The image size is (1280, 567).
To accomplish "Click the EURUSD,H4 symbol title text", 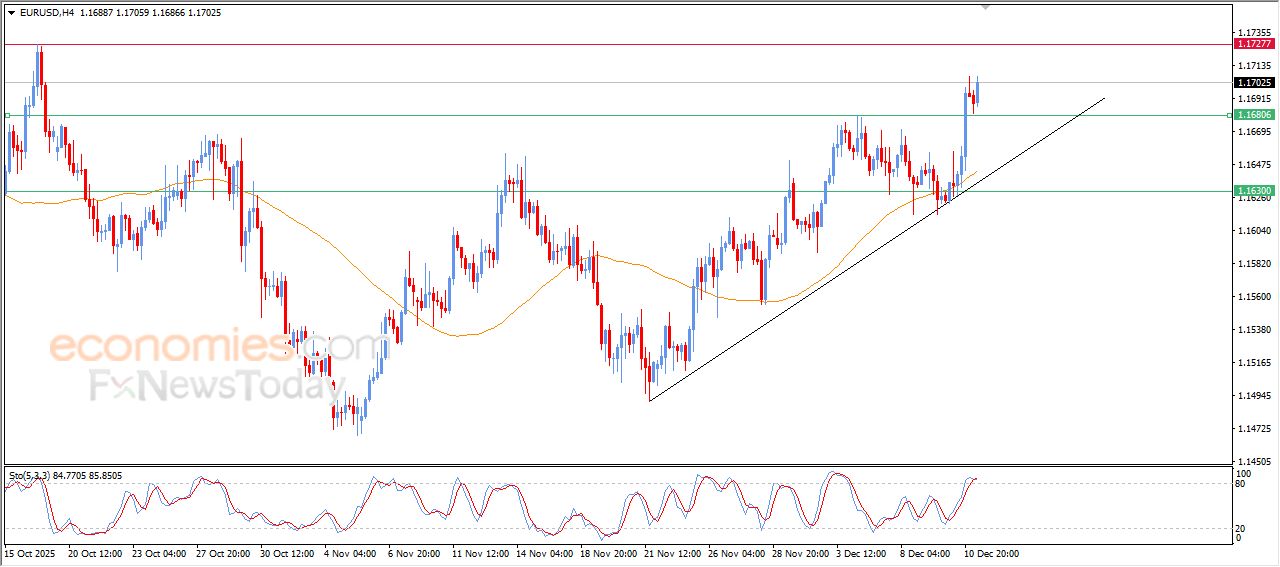I will pyautogui.click(x=46, y=13).
